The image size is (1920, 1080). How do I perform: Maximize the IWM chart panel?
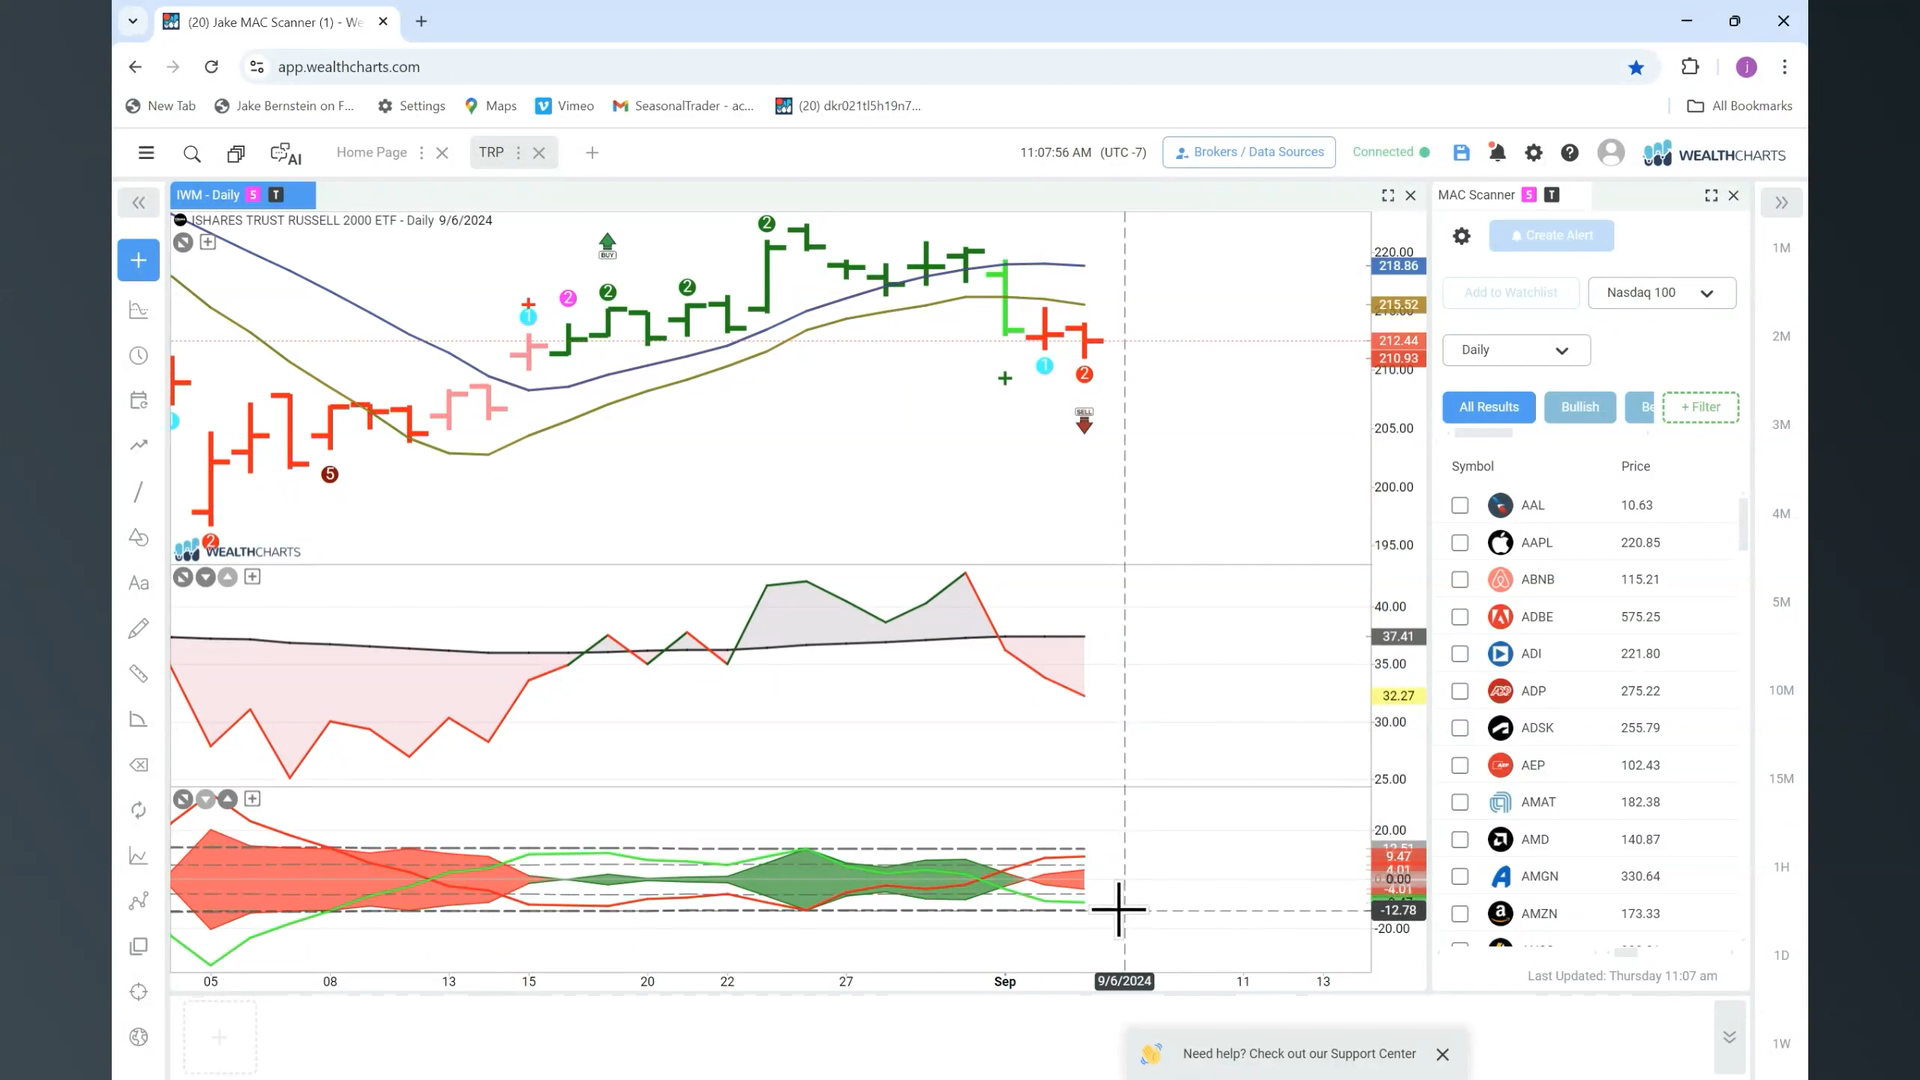tap(1388, 196)
